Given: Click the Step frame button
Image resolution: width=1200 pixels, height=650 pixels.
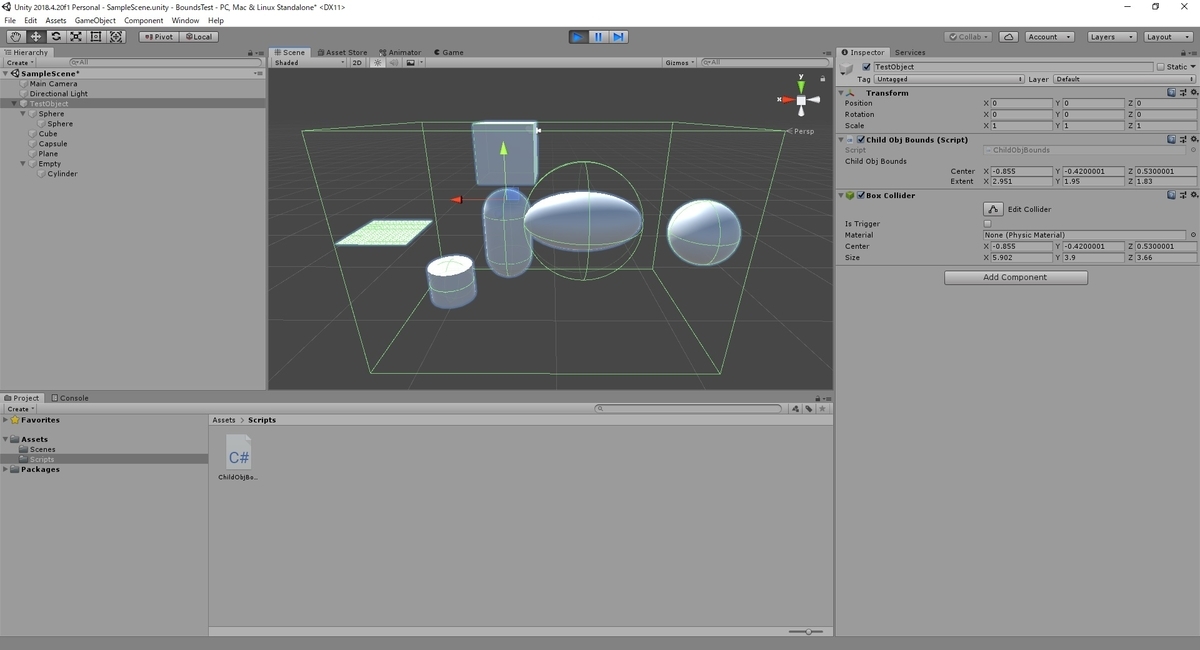Looking at the screenshot, I should 619,37.
